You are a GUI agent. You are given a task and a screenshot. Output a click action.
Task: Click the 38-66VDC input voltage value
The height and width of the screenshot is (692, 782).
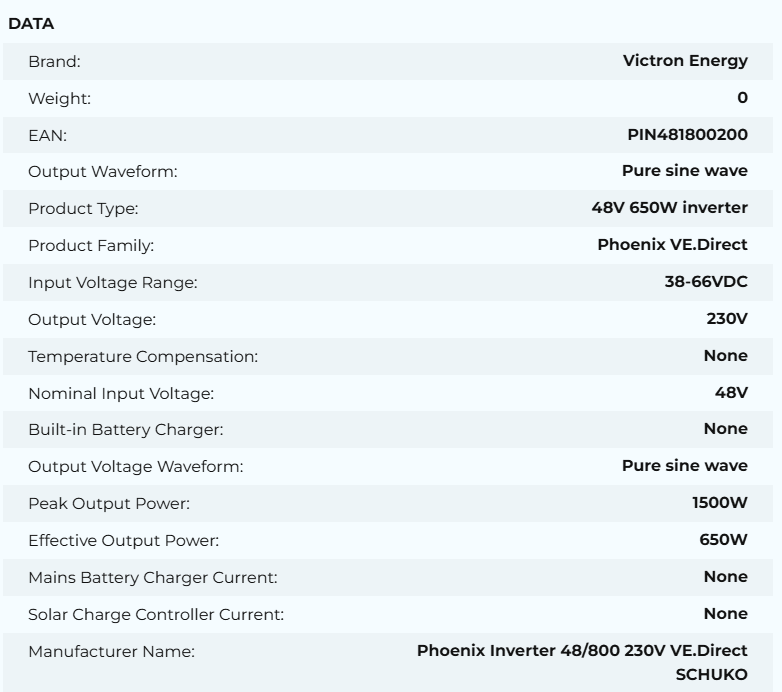tap(699, 283)
